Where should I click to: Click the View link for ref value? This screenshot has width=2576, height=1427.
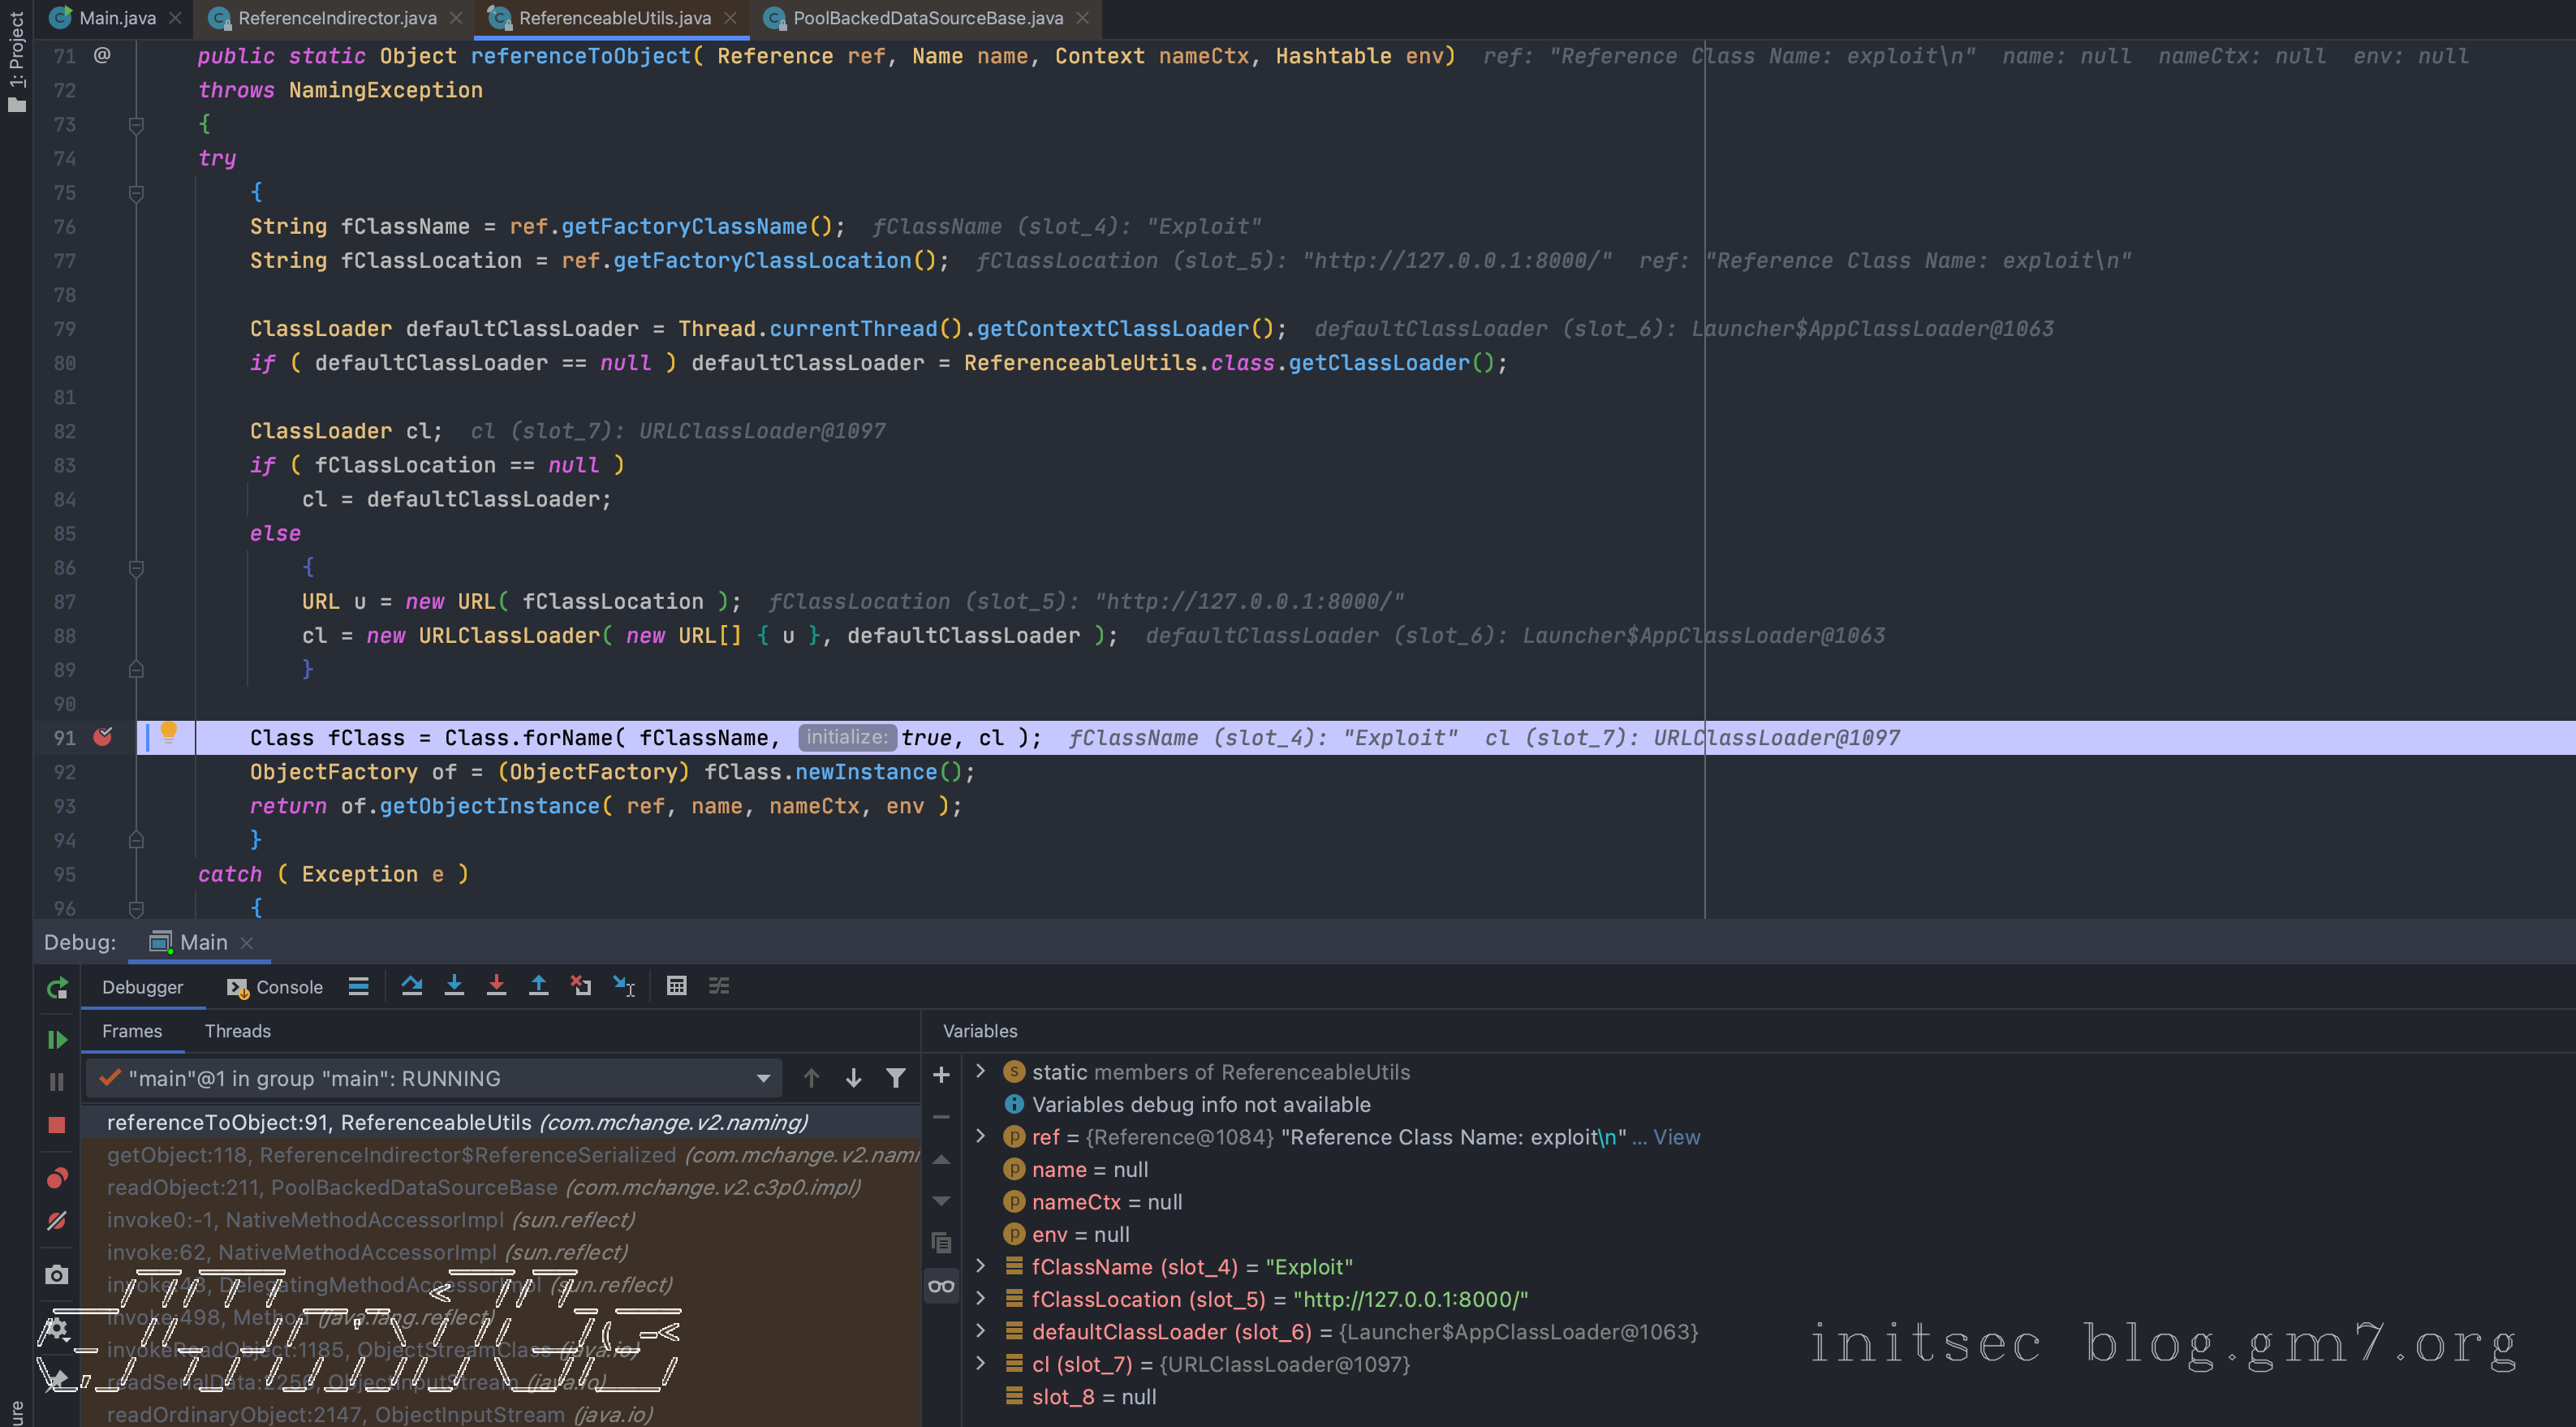[1676, 1137]
